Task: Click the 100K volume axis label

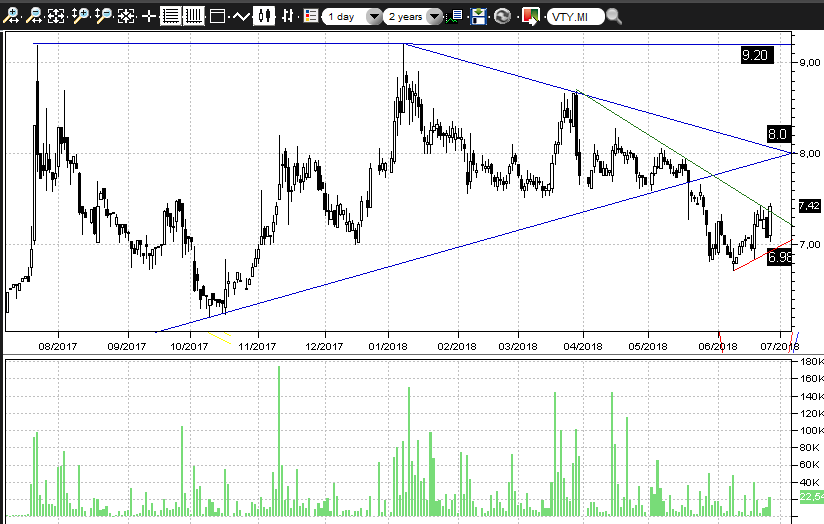Action: [x=811, y=430]
